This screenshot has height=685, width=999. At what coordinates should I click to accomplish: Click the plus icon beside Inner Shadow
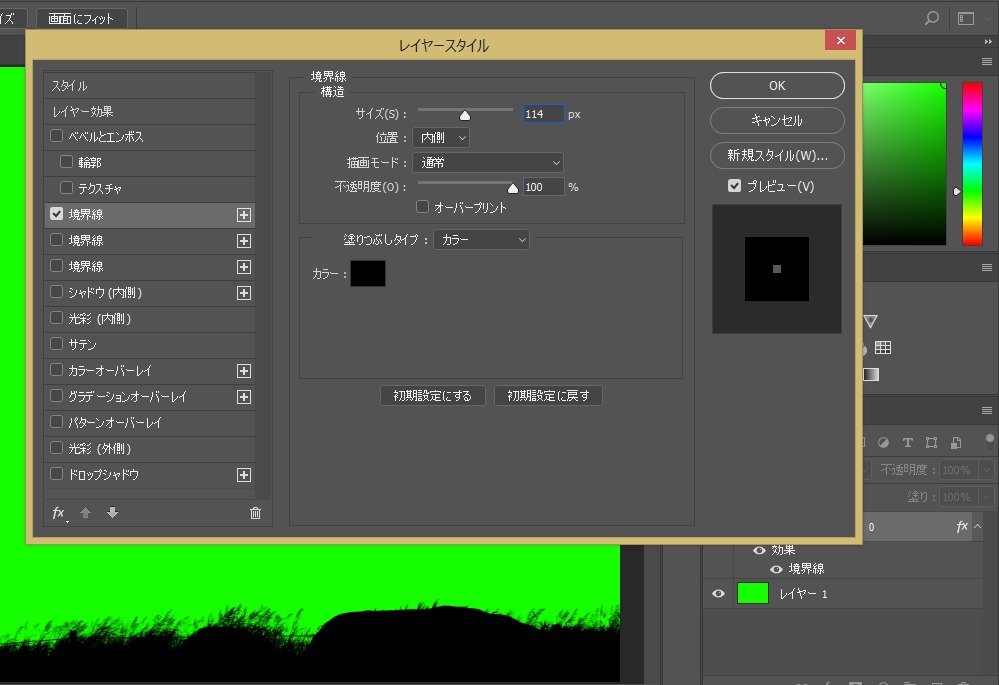(243, 293)
